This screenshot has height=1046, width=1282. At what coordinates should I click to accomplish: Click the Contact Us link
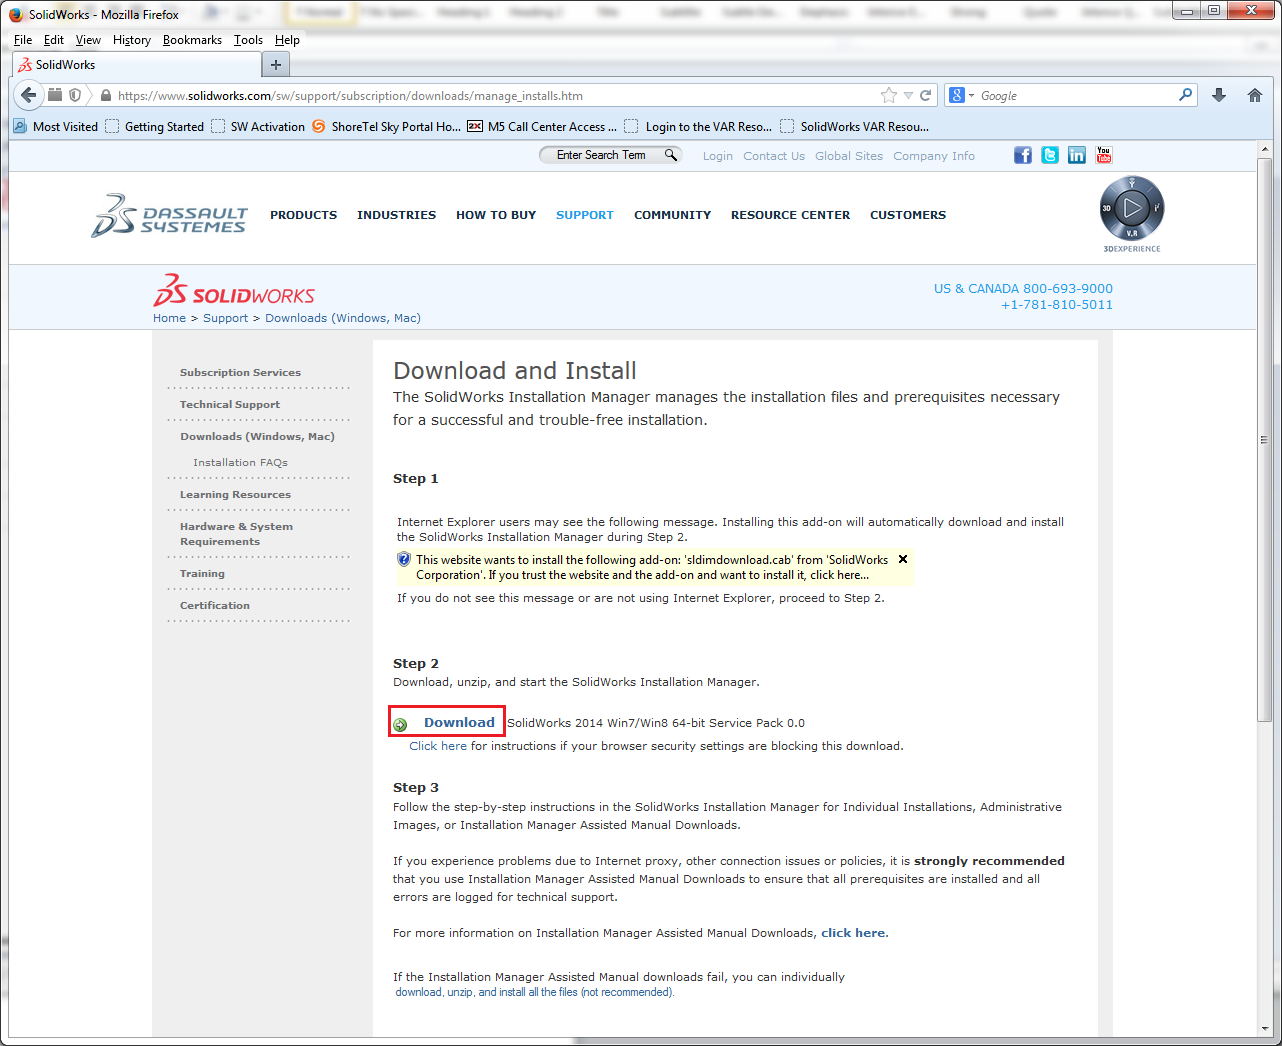[774, 156]
